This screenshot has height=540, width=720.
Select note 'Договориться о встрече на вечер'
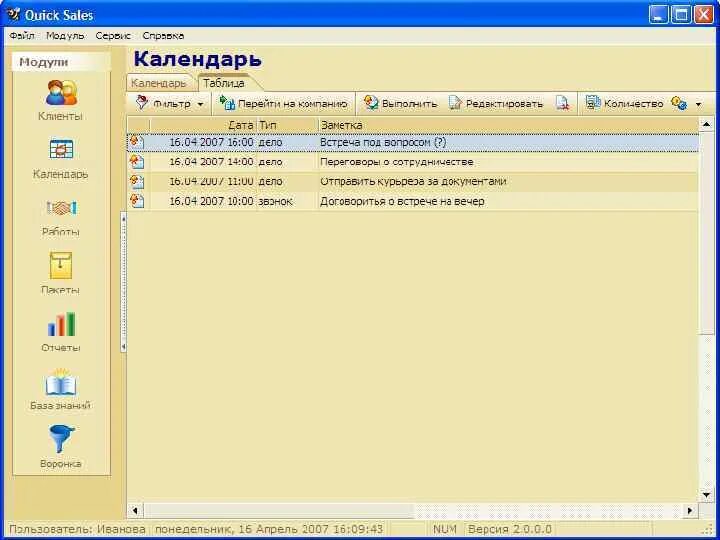(402, 201)
